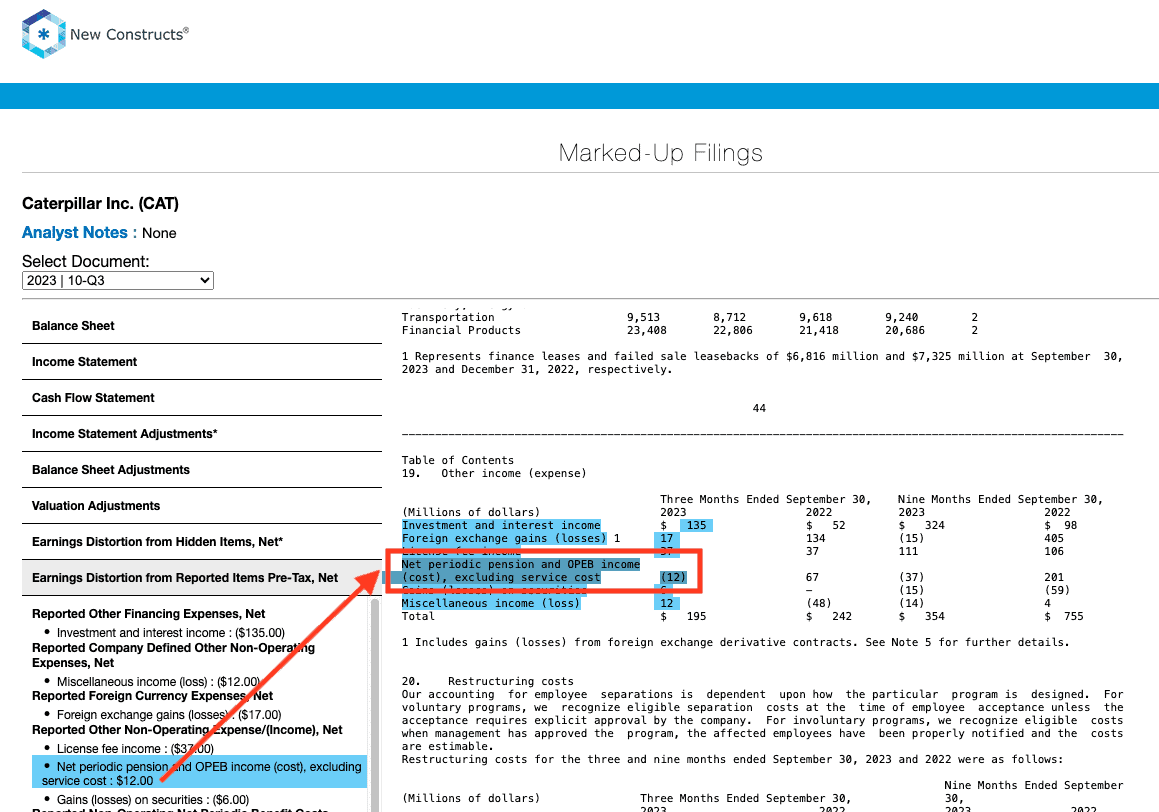Click Reported Company Defined Other Non-Operating heading

(173, 655)
